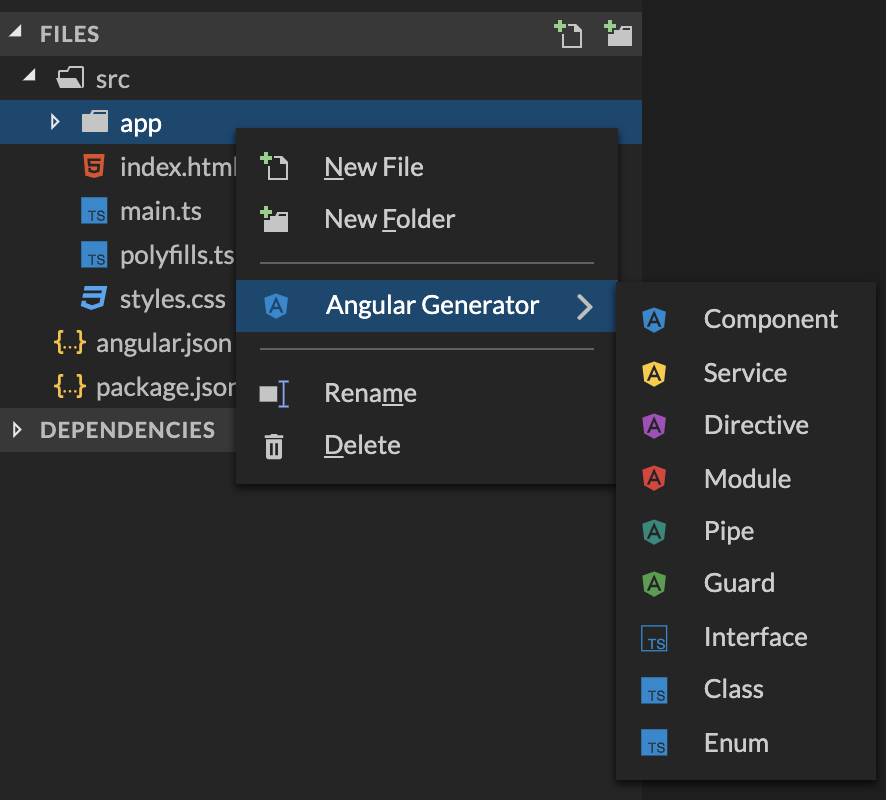Generate a new TypeScript Interface

click(x=746, y=637)
